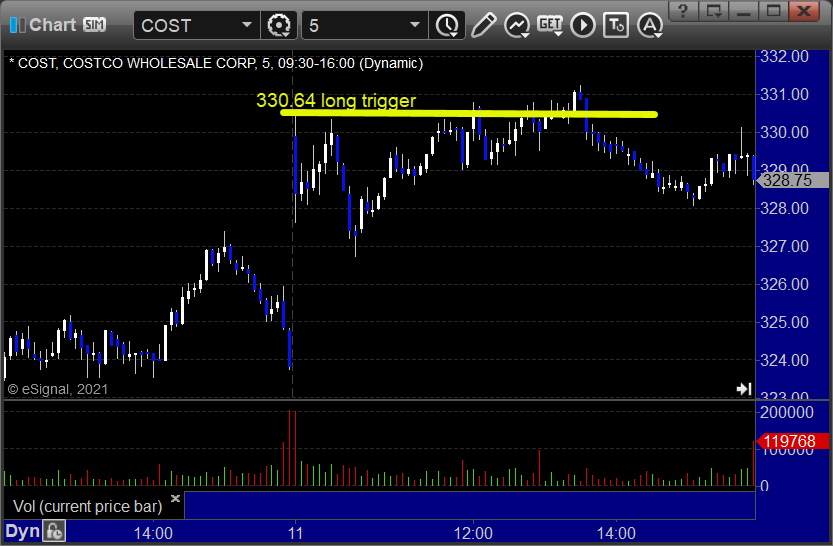This screenshot has width=833, height=546.
Task: Open the studies line chart icon
Action: coord(516,25)
